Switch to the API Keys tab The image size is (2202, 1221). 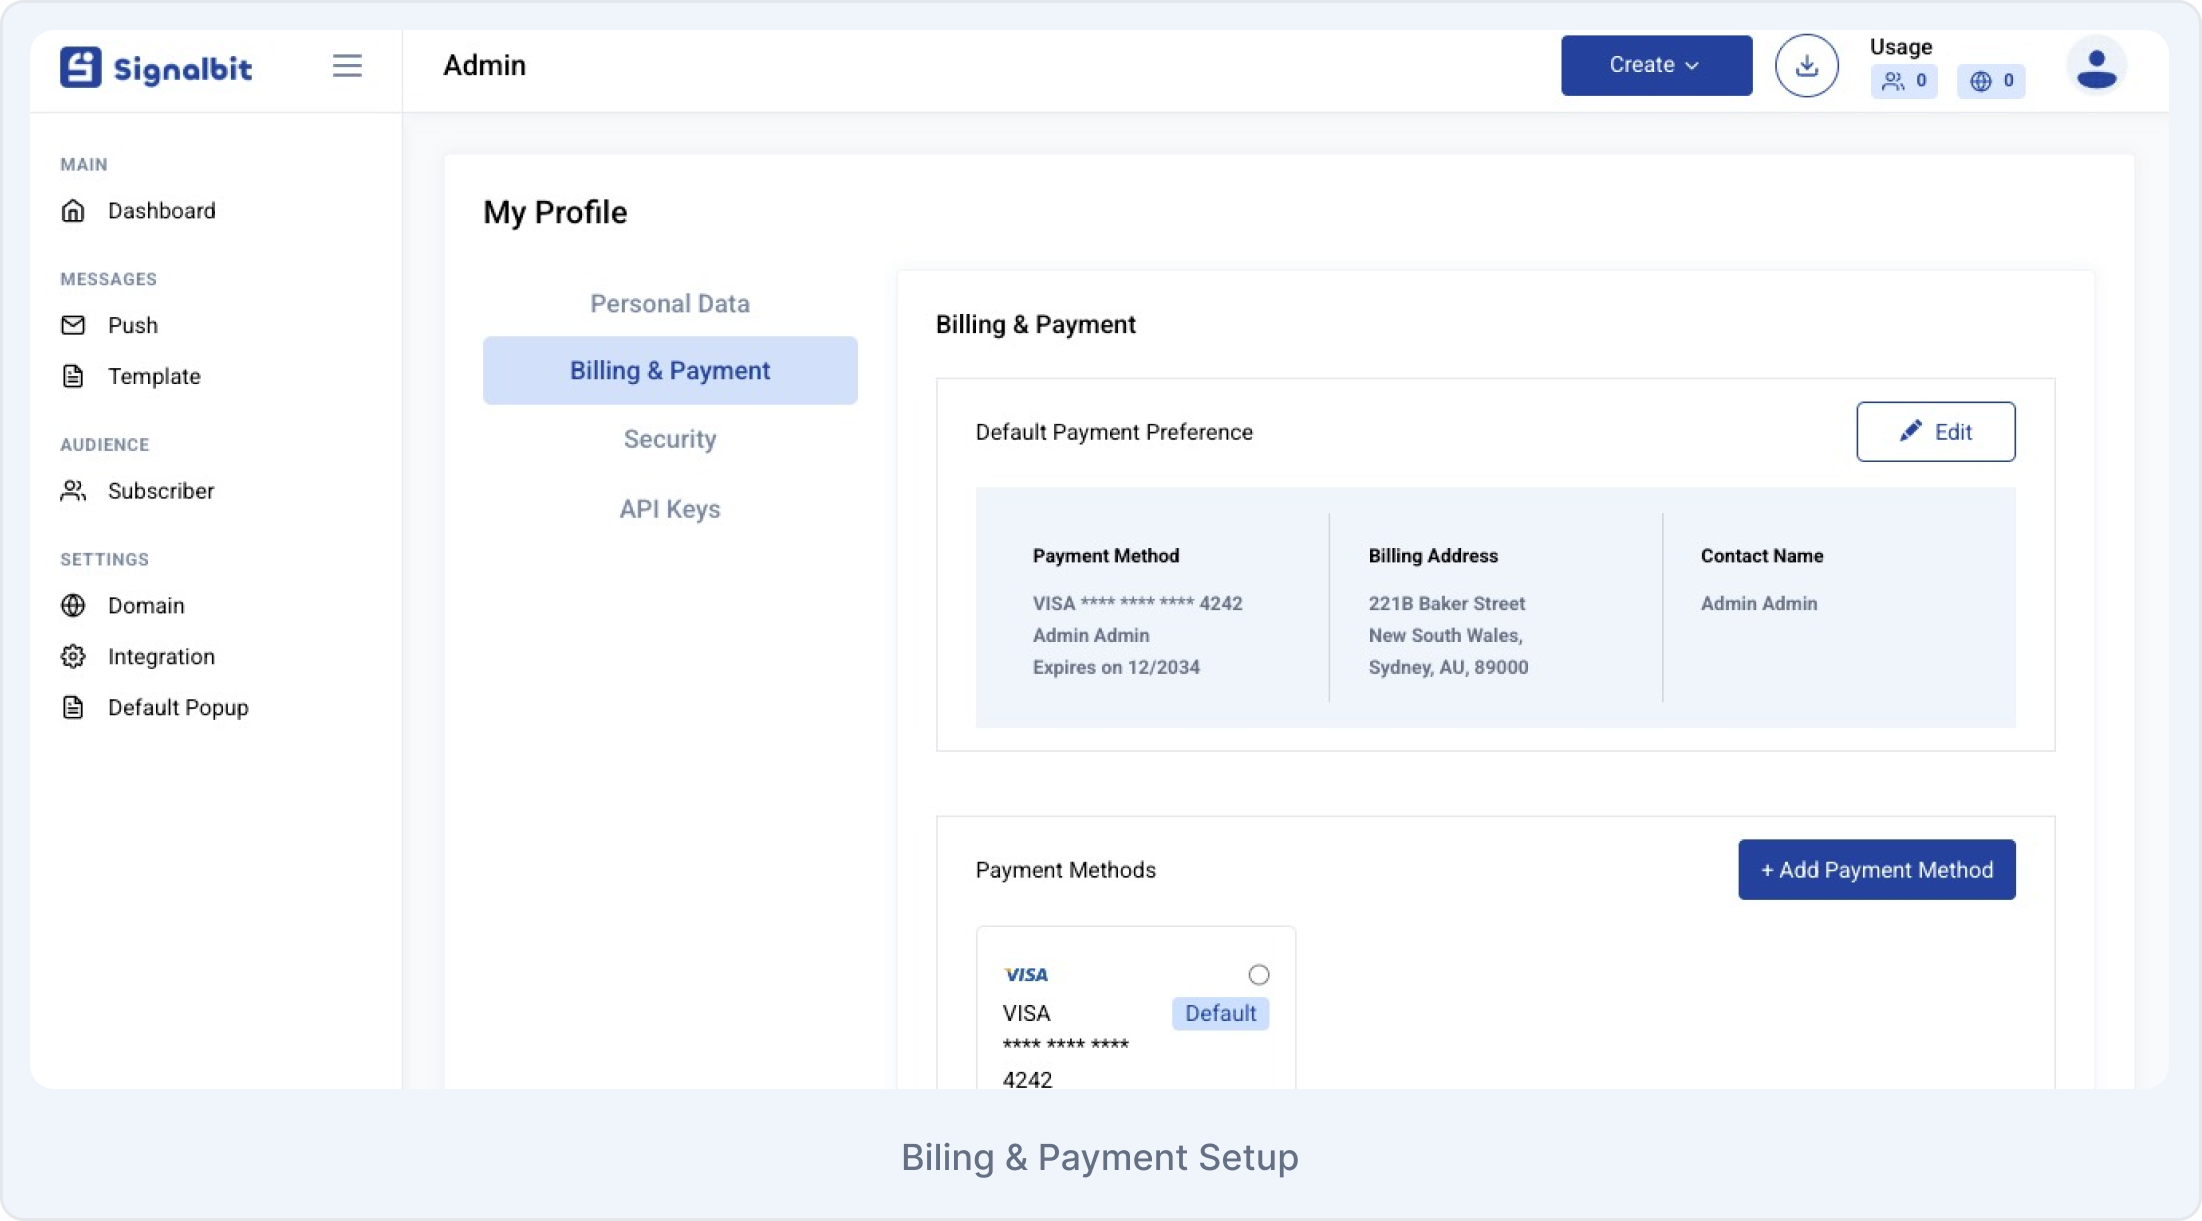coord(669,509)
